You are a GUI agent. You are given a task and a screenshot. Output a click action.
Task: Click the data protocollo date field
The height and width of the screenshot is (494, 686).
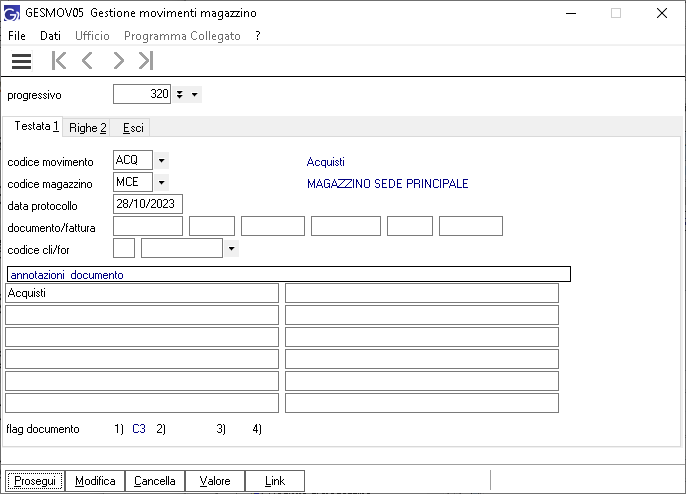point(148,204)
